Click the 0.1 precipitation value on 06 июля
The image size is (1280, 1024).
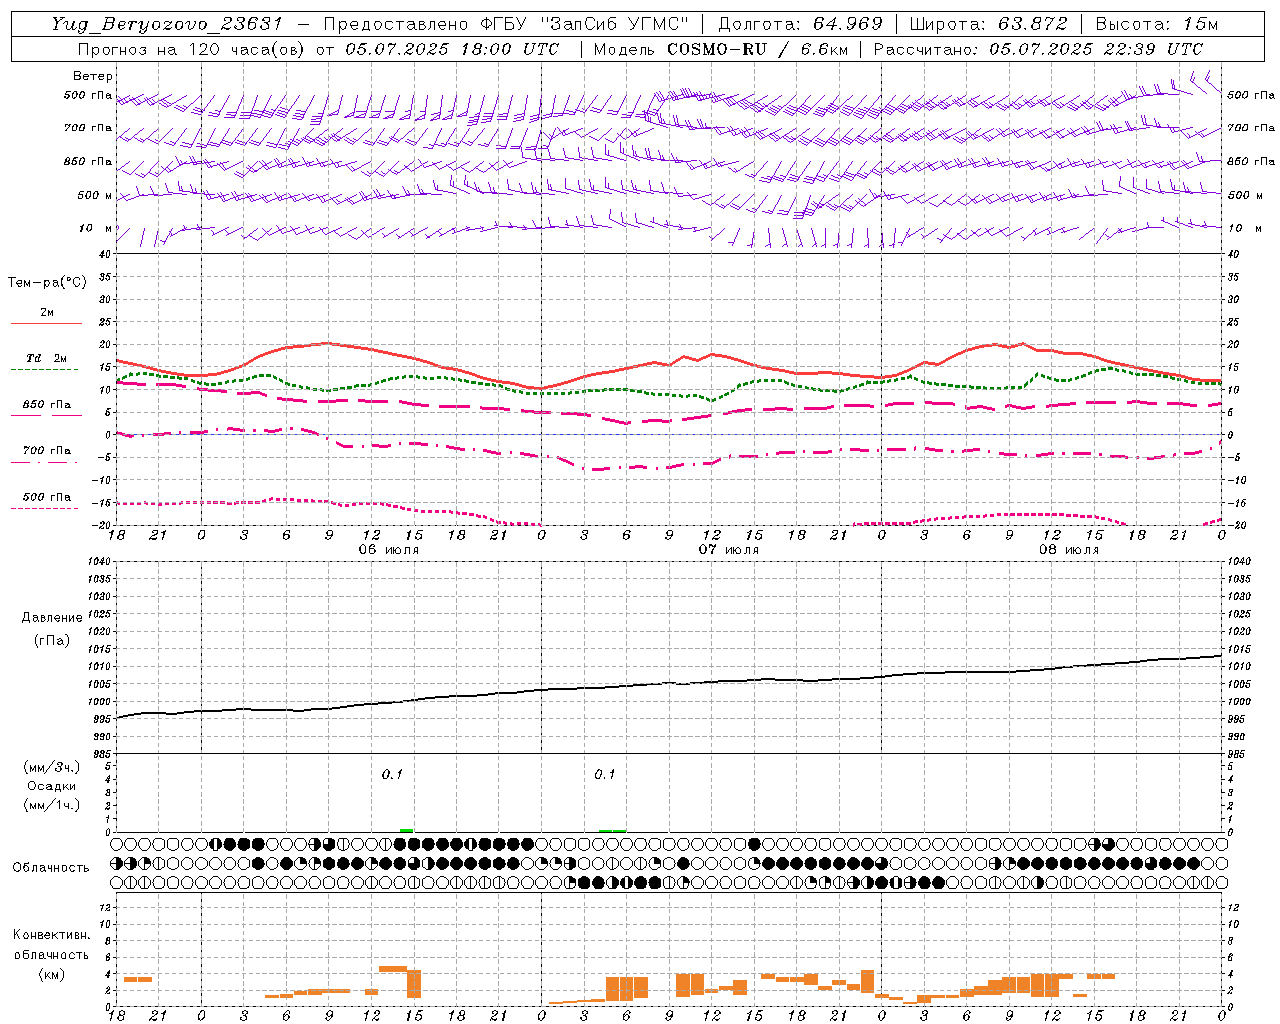[x=392, y=774]
